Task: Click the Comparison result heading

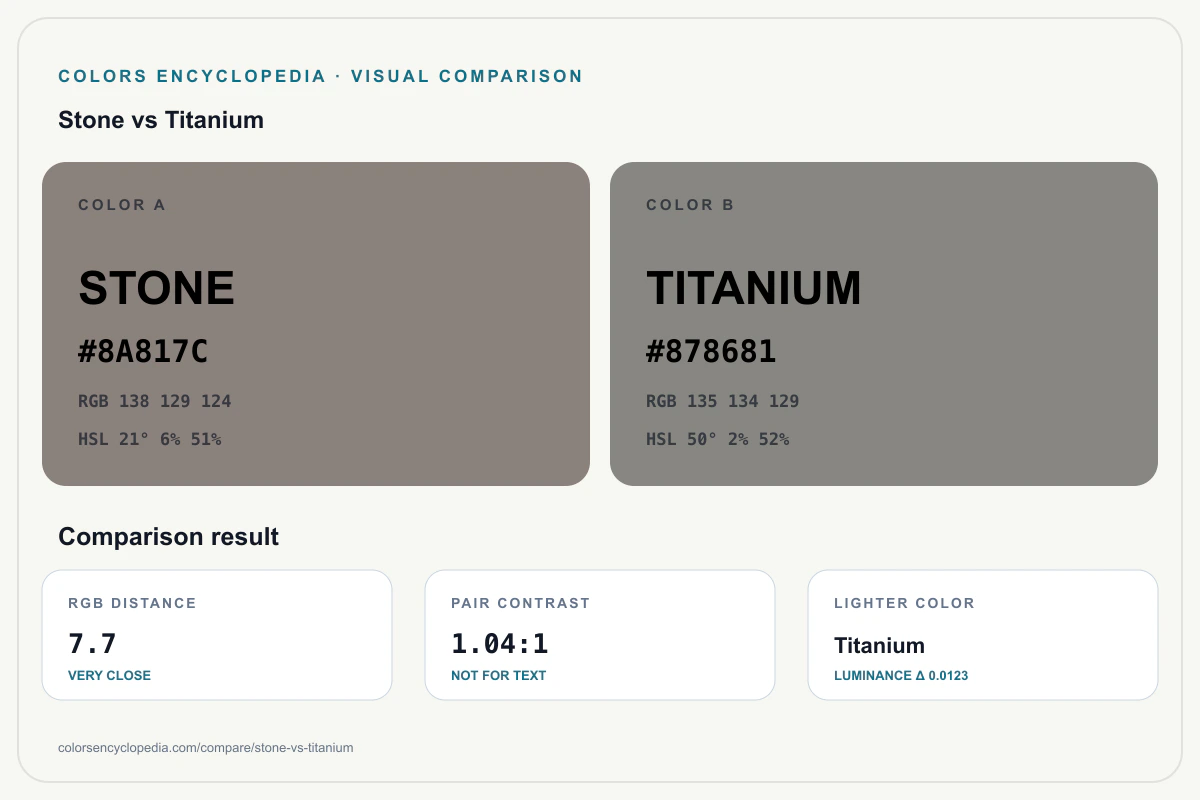Action: click(x=169, y=537)
